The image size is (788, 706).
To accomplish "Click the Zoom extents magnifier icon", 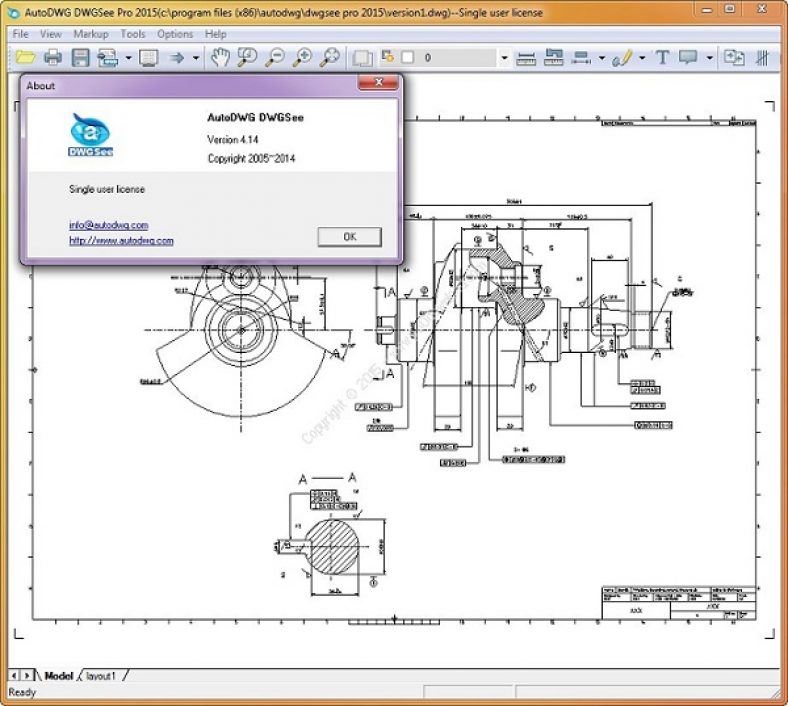I will tap(330, 57).
